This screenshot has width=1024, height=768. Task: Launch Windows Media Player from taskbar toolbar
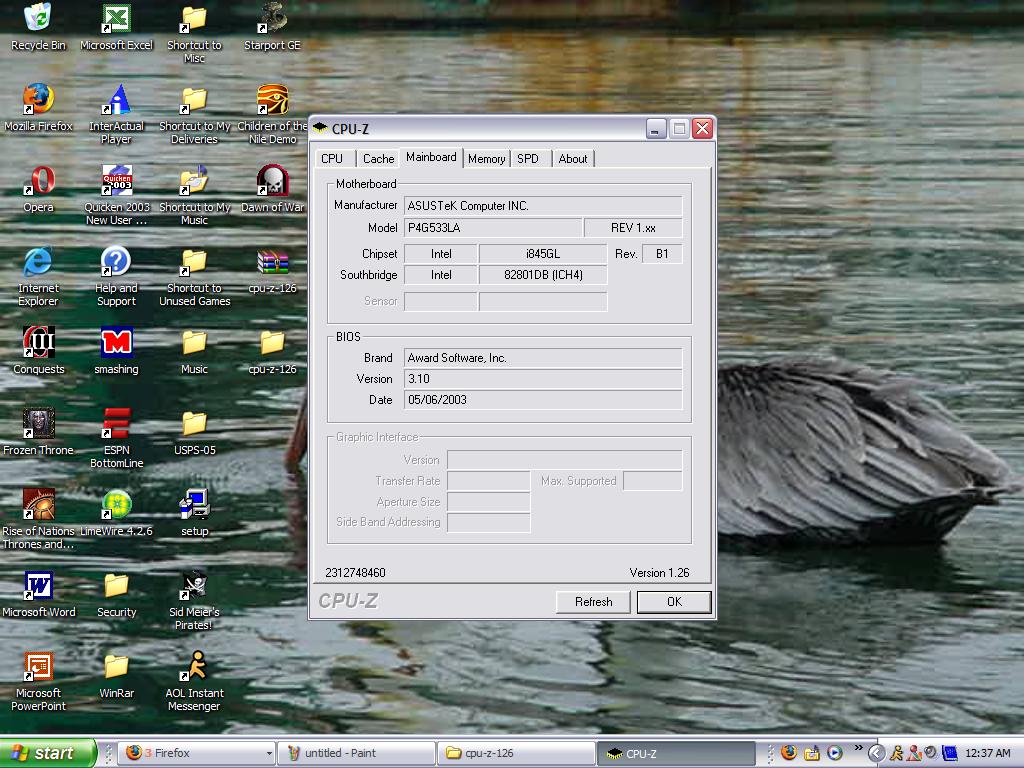click(835, 753)
